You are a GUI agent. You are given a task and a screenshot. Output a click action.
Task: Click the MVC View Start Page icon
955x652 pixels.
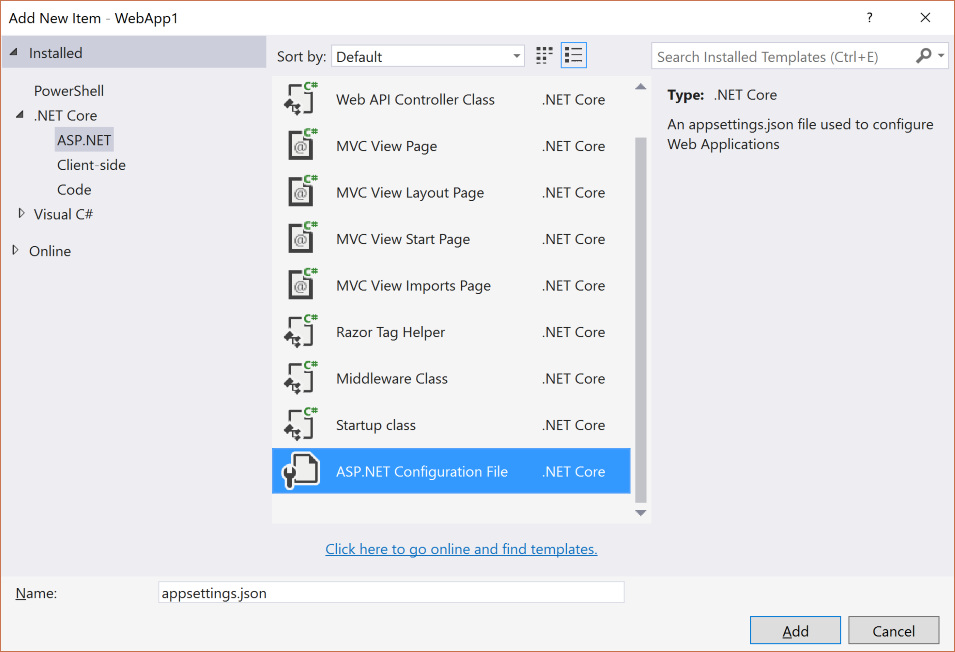[301, 239]
